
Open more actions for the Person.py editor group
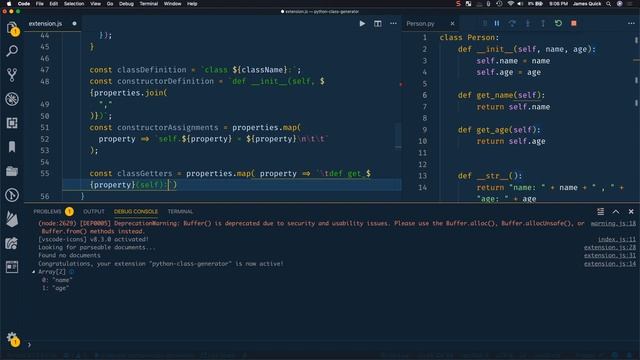click(x=631, y=23)
